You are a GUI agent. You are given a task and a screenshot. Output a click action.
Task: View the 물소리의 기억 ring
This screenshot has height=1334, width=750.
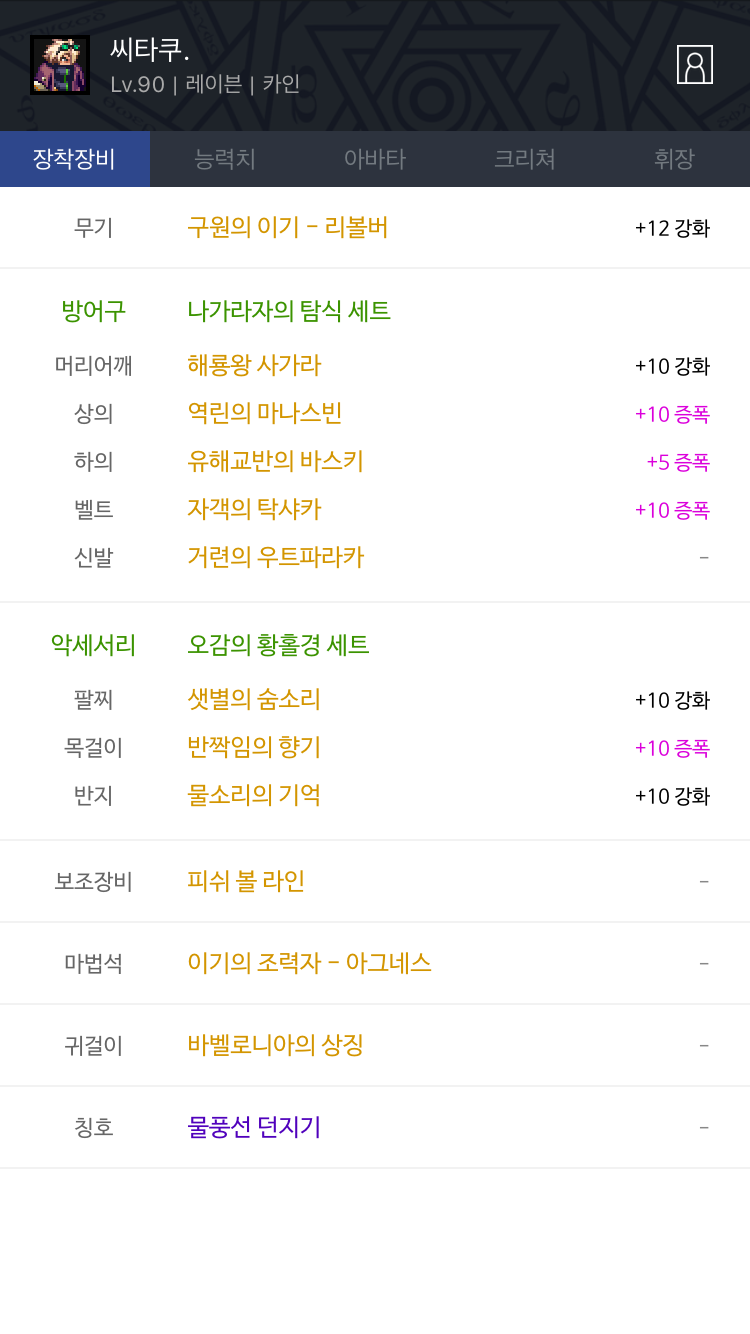pos(254,796)
